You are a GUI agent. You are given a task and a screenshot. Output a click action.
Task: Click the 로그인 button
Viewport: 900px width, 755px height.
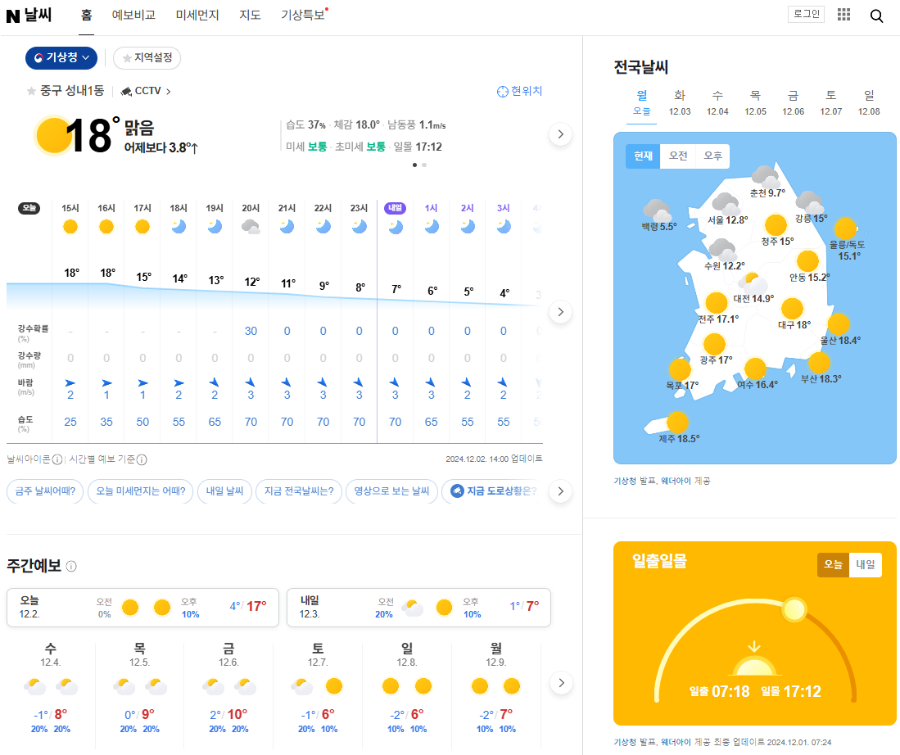[806, 14]
